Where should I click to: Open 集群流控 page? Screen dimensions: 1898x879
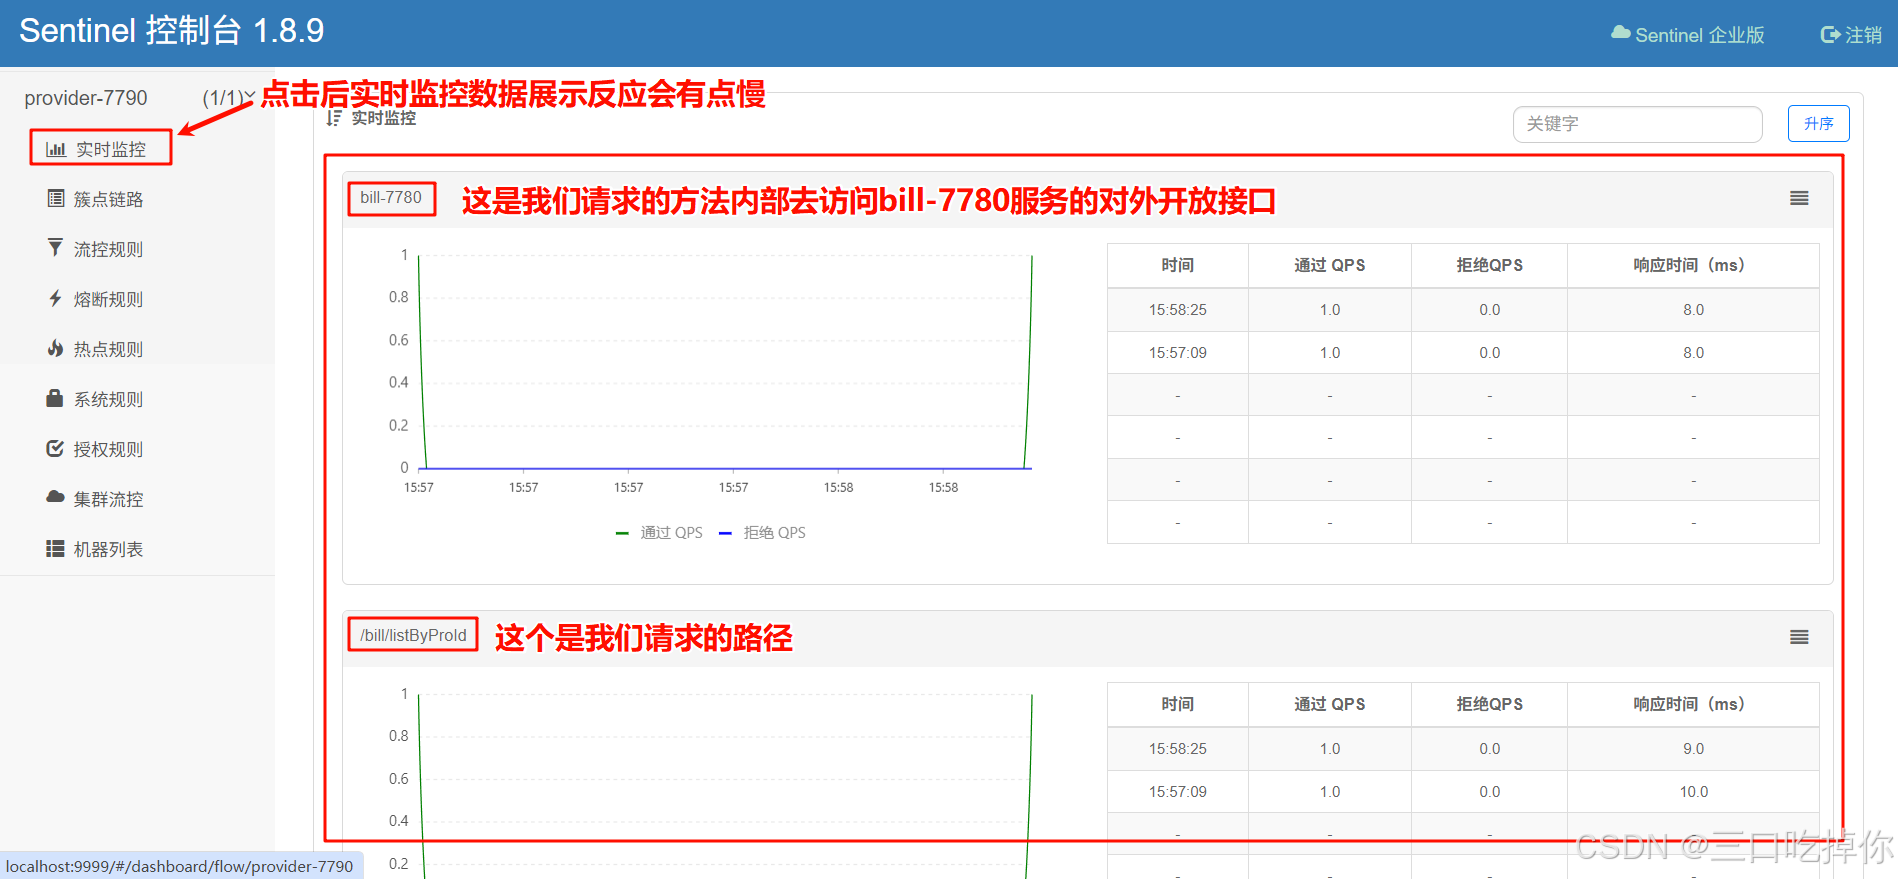pyautogui.click(x=108, y=499)
